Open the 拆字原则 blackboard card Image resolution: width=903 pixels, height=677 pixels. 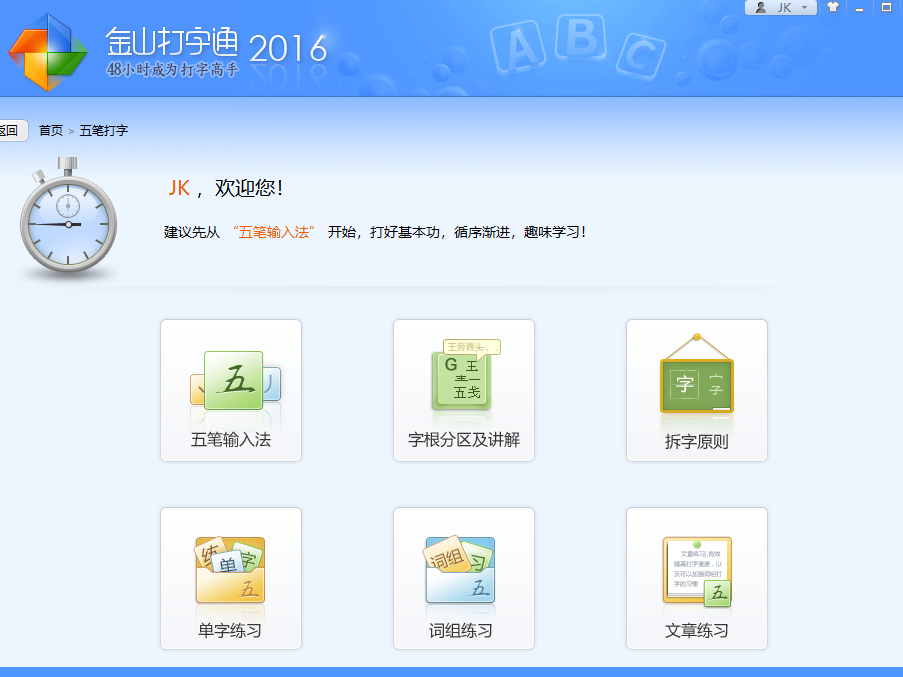pyautogui.click(x=697, y=390)
